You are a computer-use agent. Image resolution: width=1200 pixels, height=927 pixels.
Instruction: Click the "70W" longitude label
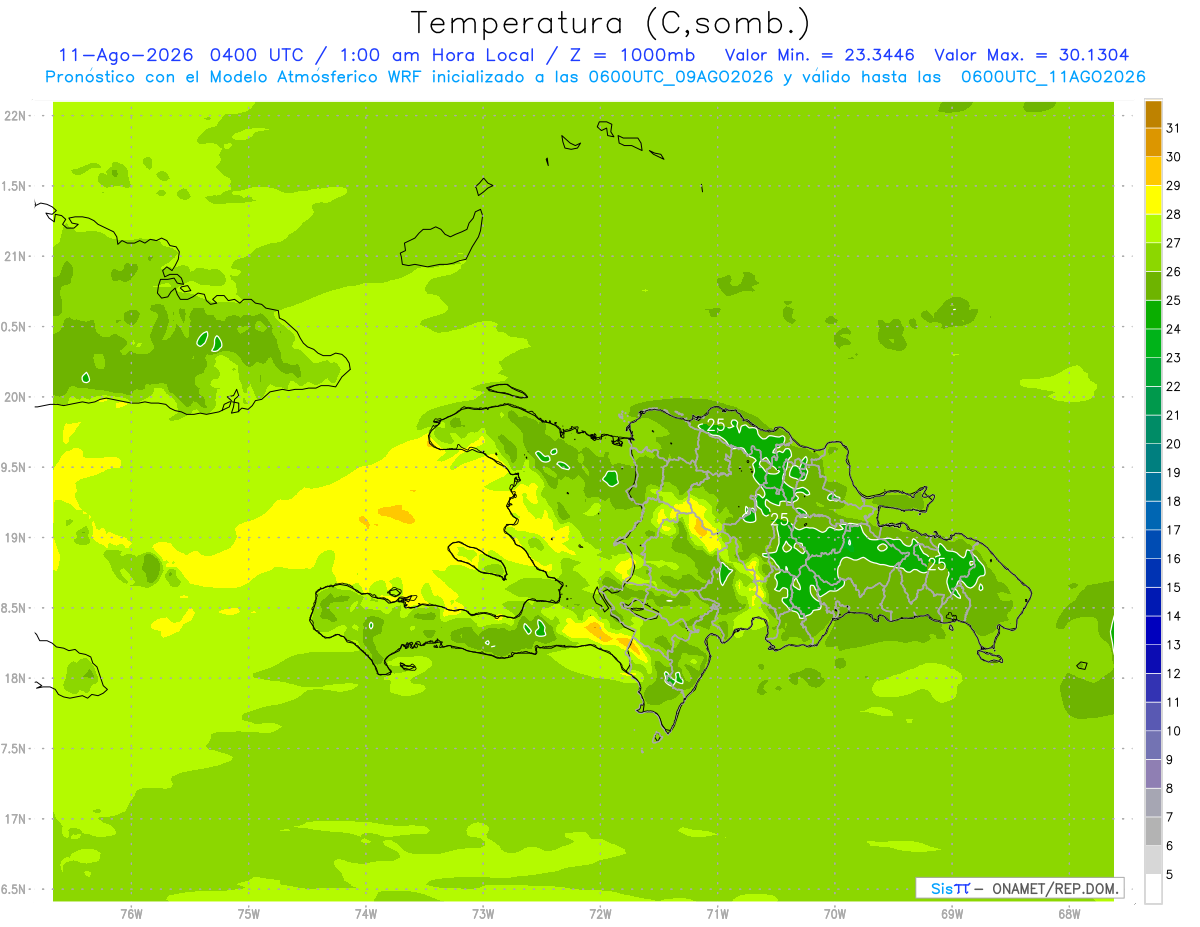[x=835, y=914]
